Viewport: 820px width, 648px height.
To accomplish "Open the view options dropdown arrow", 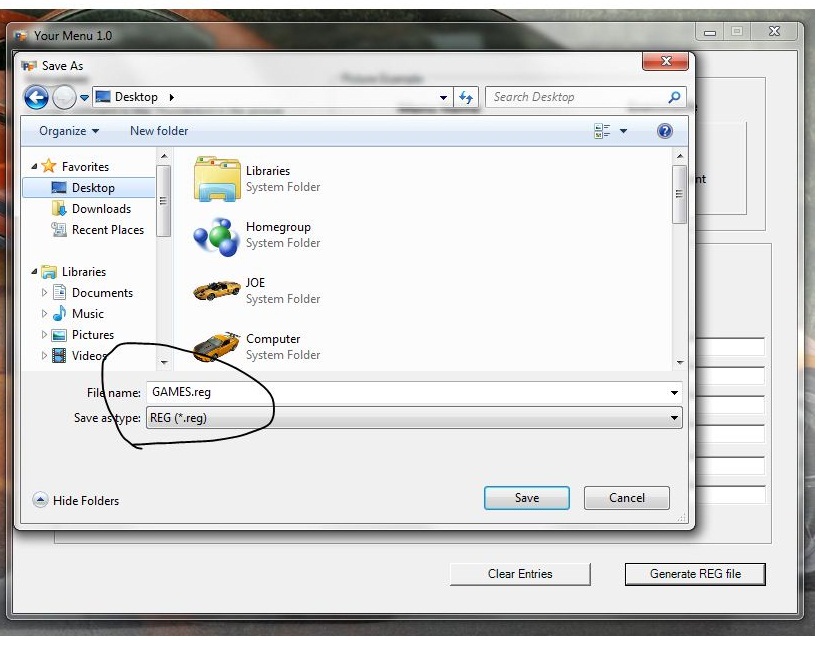I will [x=623, y=131].
